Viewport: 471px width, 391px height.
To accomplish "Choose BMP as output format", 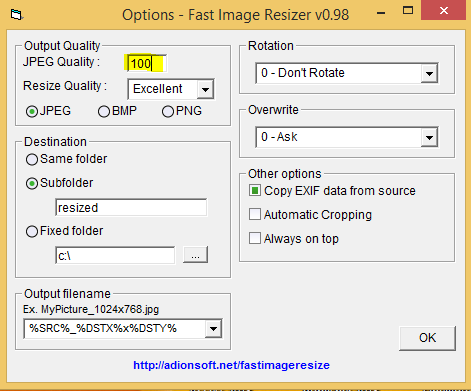I will 104,111.
